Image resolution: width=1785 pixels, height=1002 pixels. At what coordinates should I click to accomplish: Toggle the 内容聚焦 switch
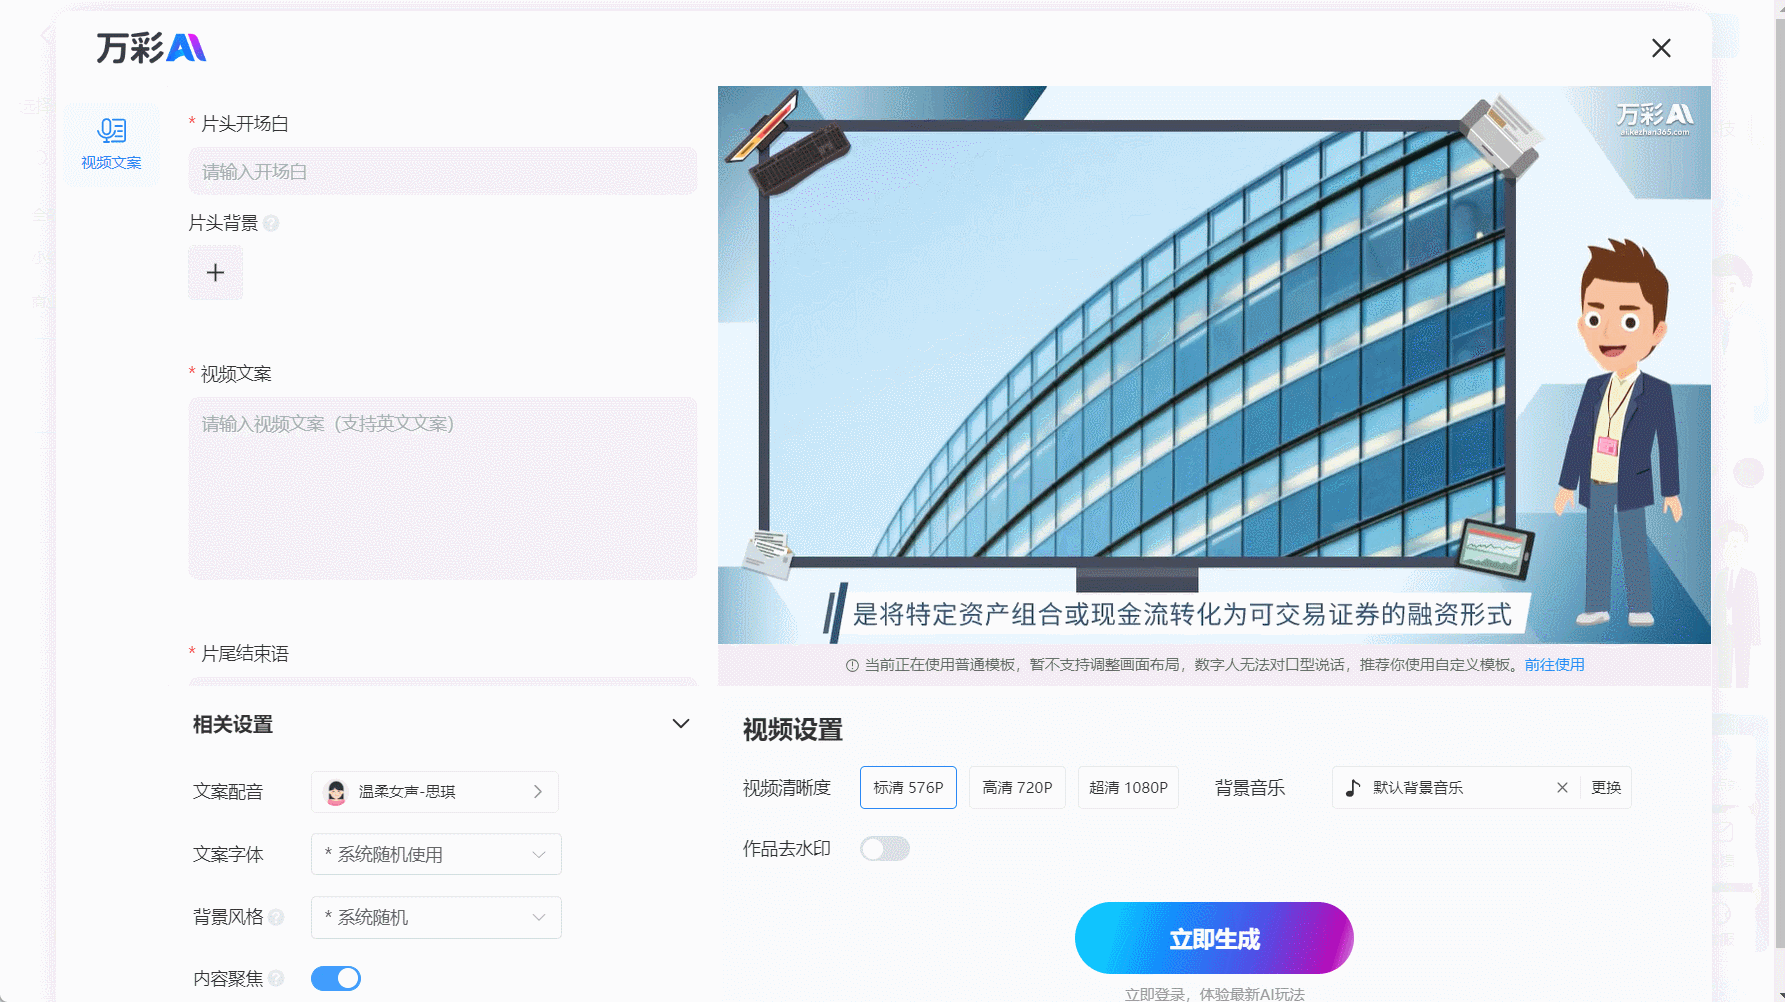[336, 979]
